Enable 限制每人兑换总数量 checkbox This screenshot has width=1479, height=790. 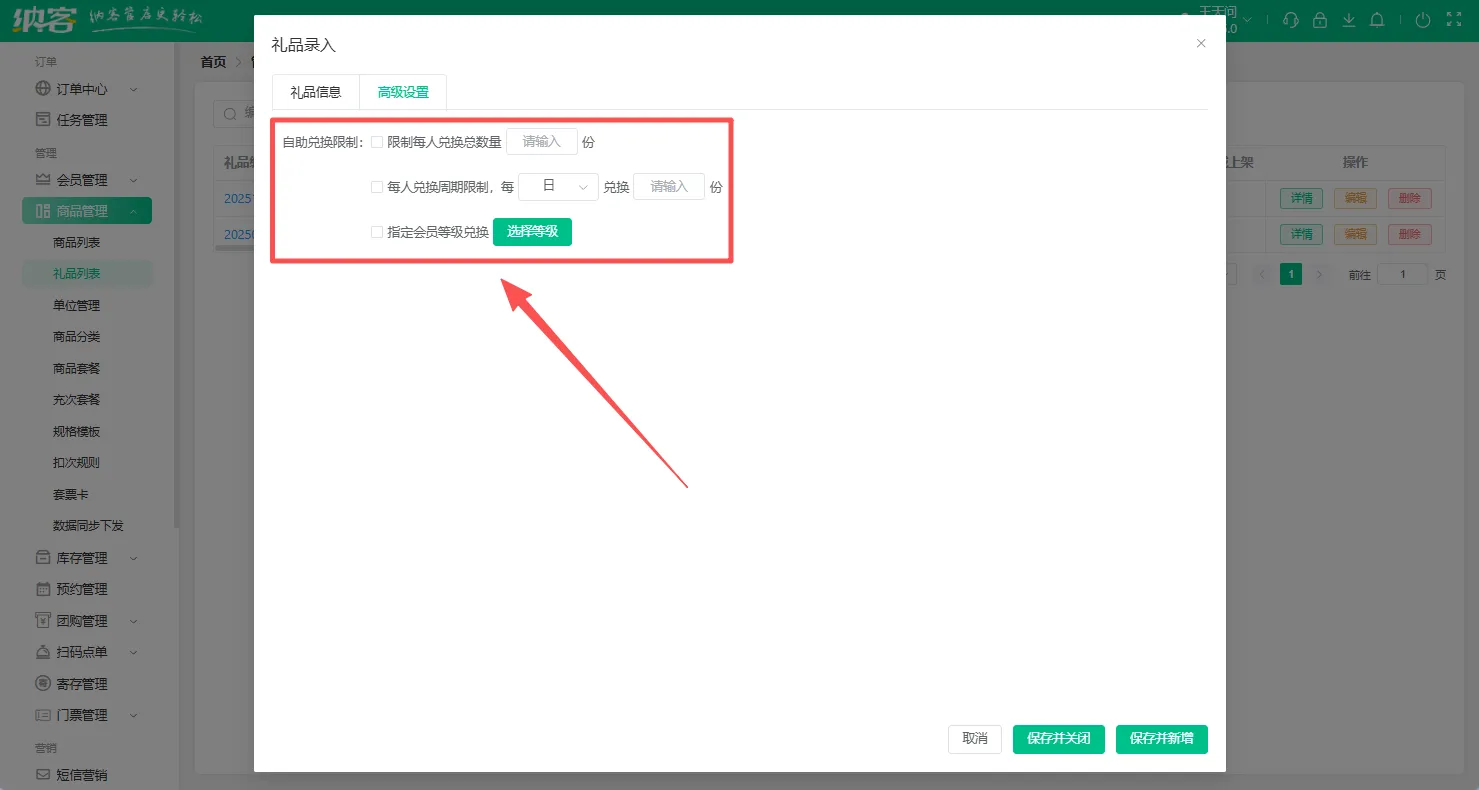[377, 142]
